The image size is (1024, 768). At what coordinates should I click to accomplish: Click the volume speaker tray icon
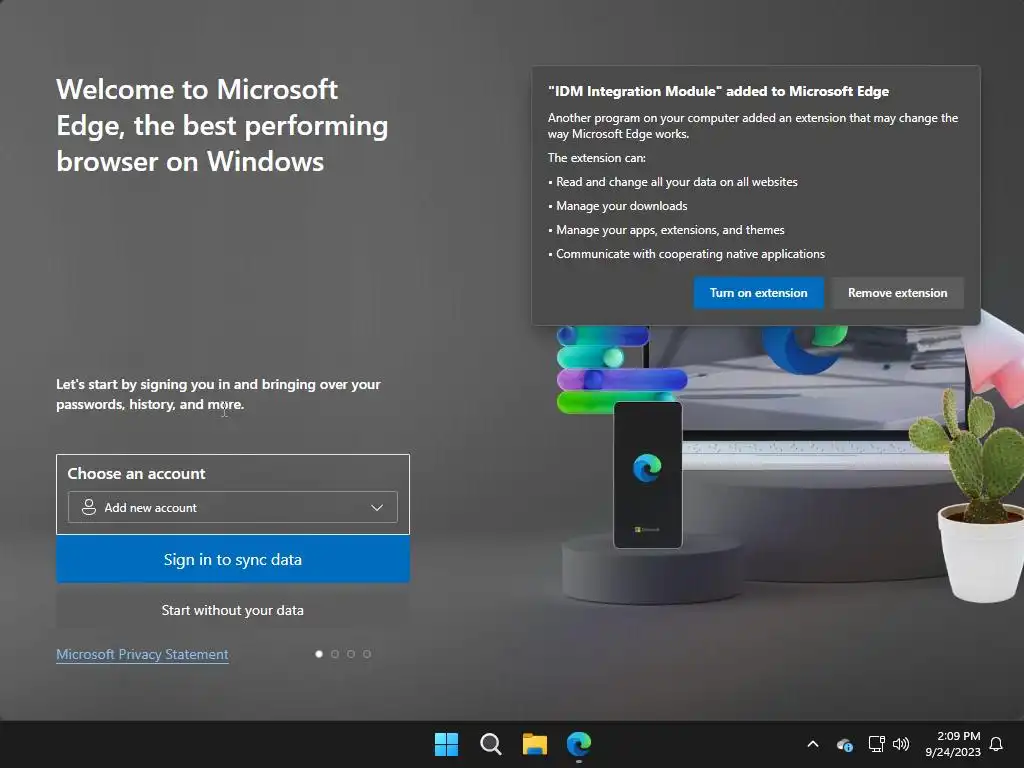(x=901, y=744)
